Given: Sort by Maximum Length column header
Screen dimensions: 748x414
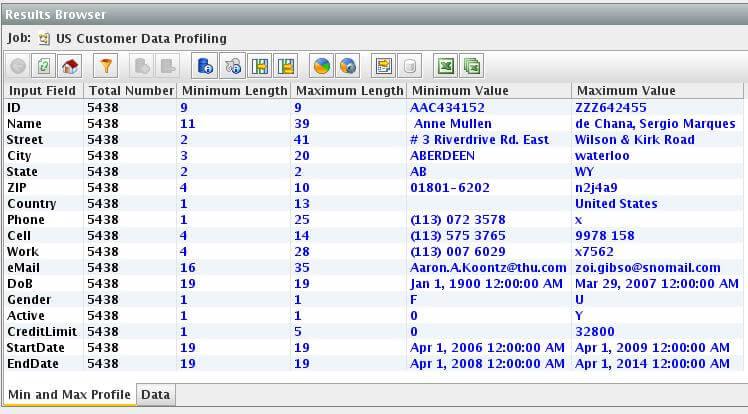Looking at the screenshot, I should coord(349,91).
